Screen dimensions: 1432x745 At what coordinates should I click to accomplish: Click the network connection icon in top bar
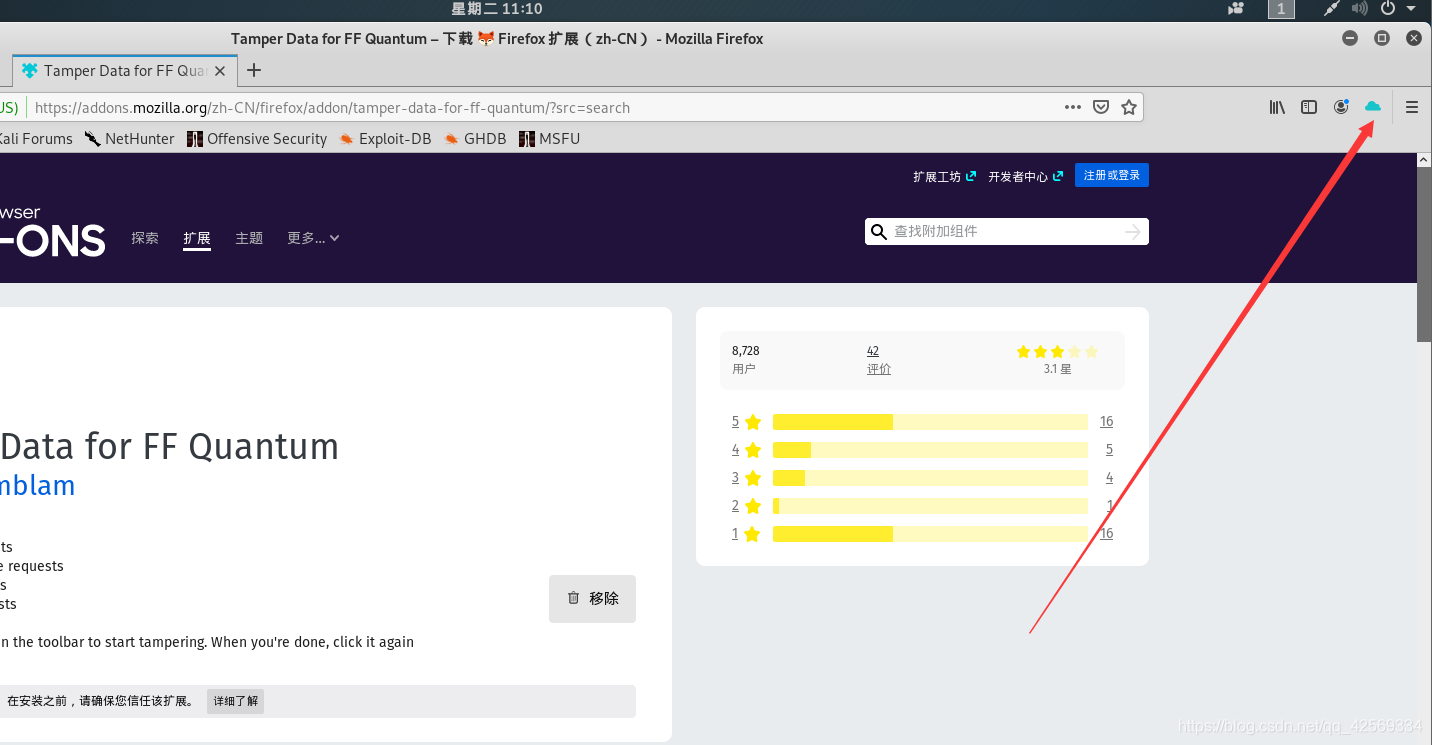click(1331, 9)
